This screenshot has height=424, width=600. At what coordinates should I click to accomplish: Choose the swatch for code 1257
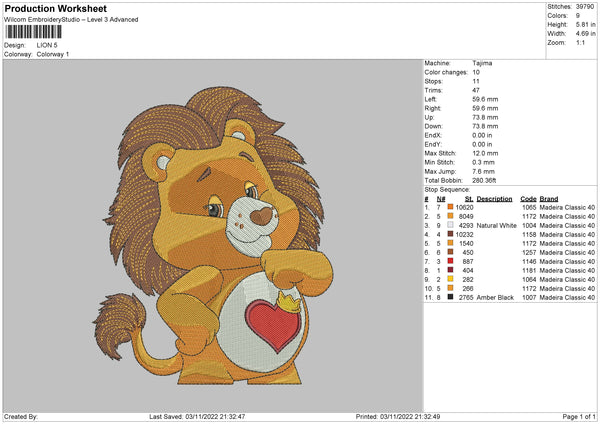pyautogui.click(x=450, y=252)
